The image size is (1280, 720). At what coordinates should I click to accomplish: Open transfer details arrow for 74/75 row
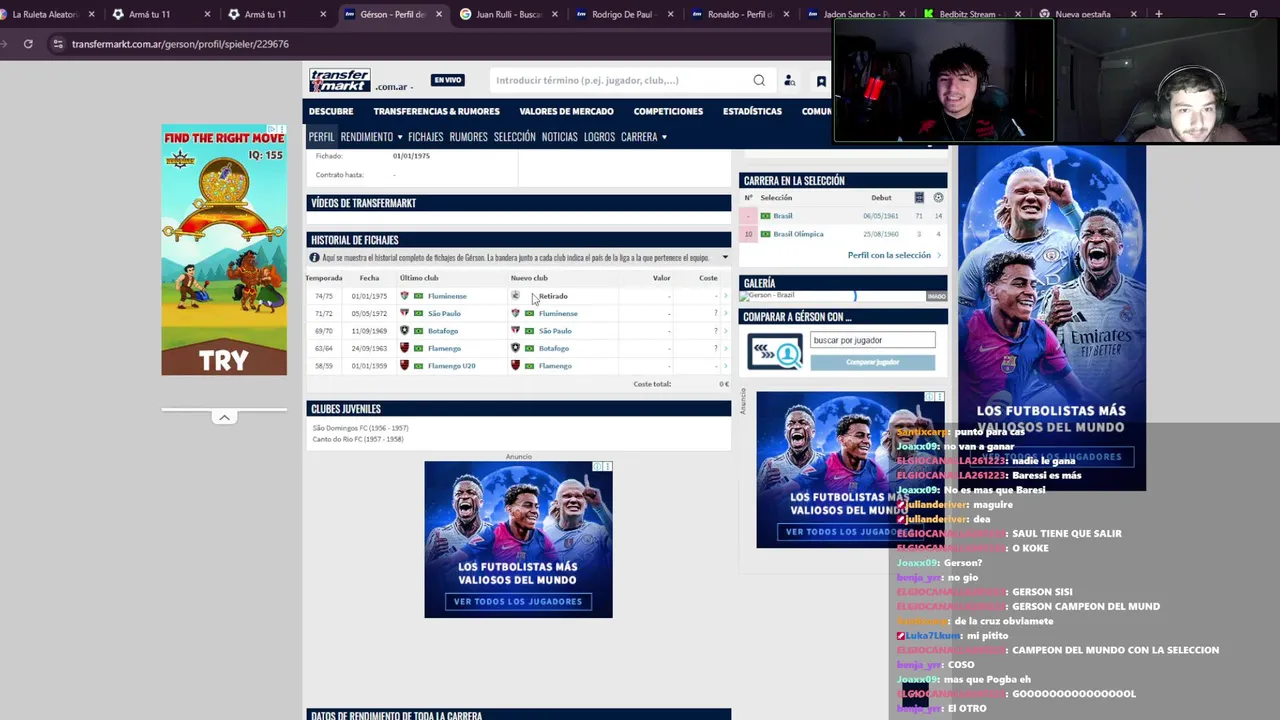(726, 296)
